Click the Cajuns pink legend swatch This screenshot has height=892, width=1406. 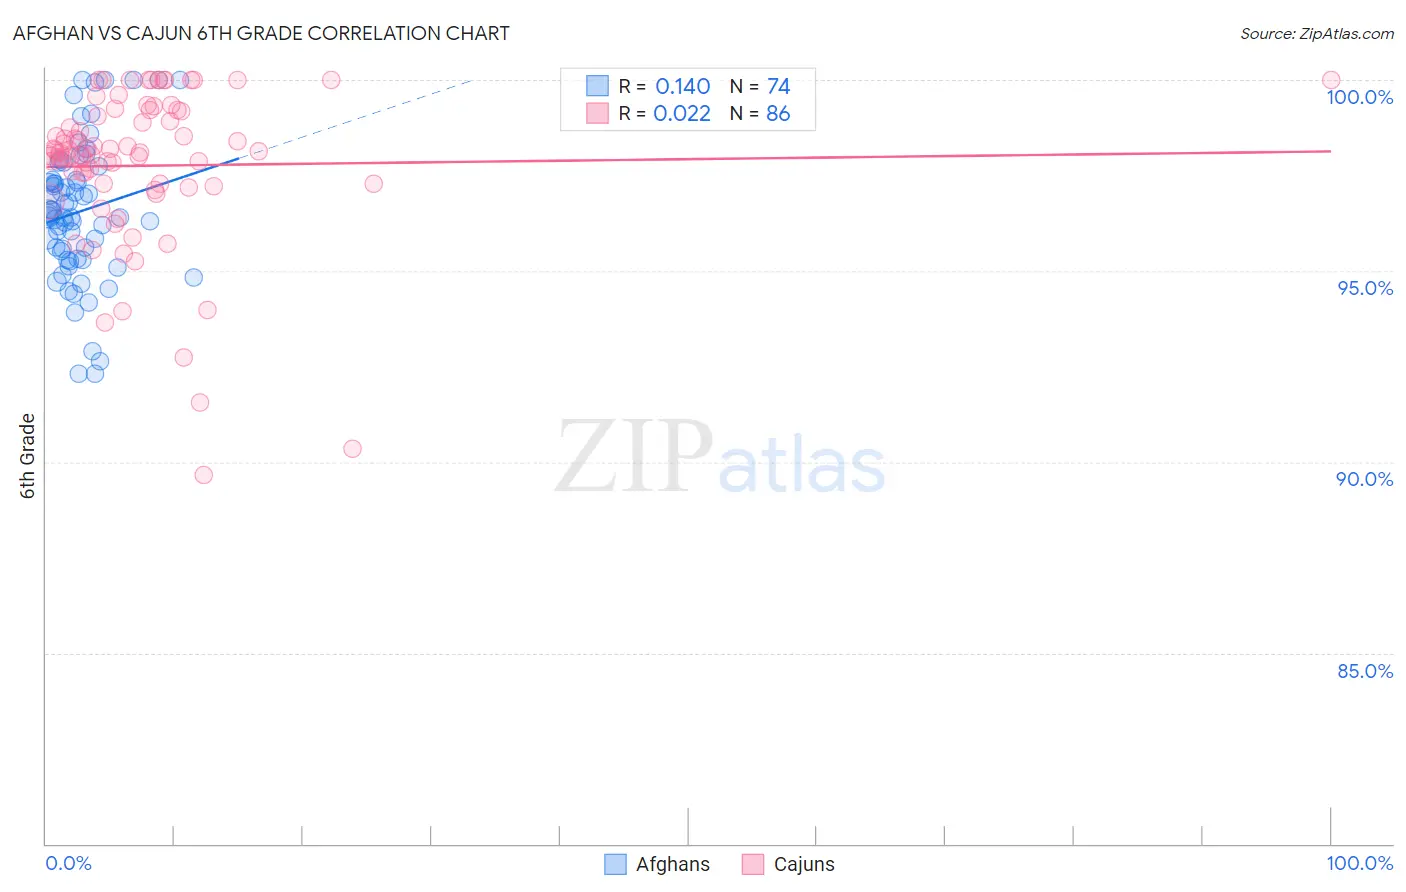click(x=753, y=864)
